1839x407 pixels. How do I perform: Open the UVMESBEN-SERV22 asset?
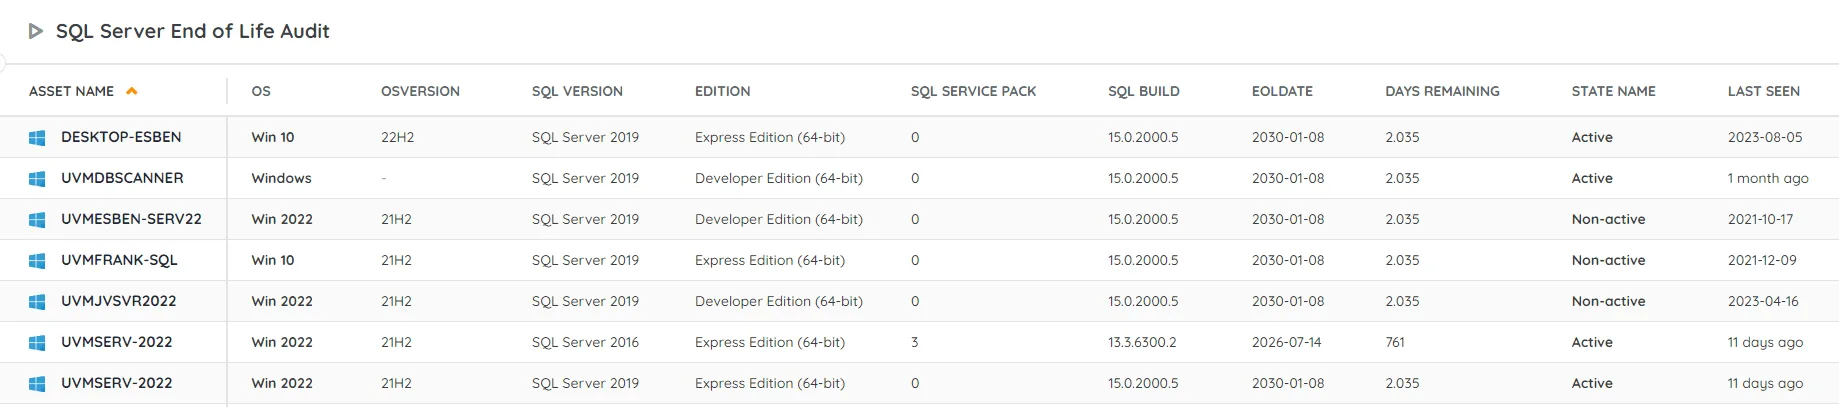pos(131,219)
